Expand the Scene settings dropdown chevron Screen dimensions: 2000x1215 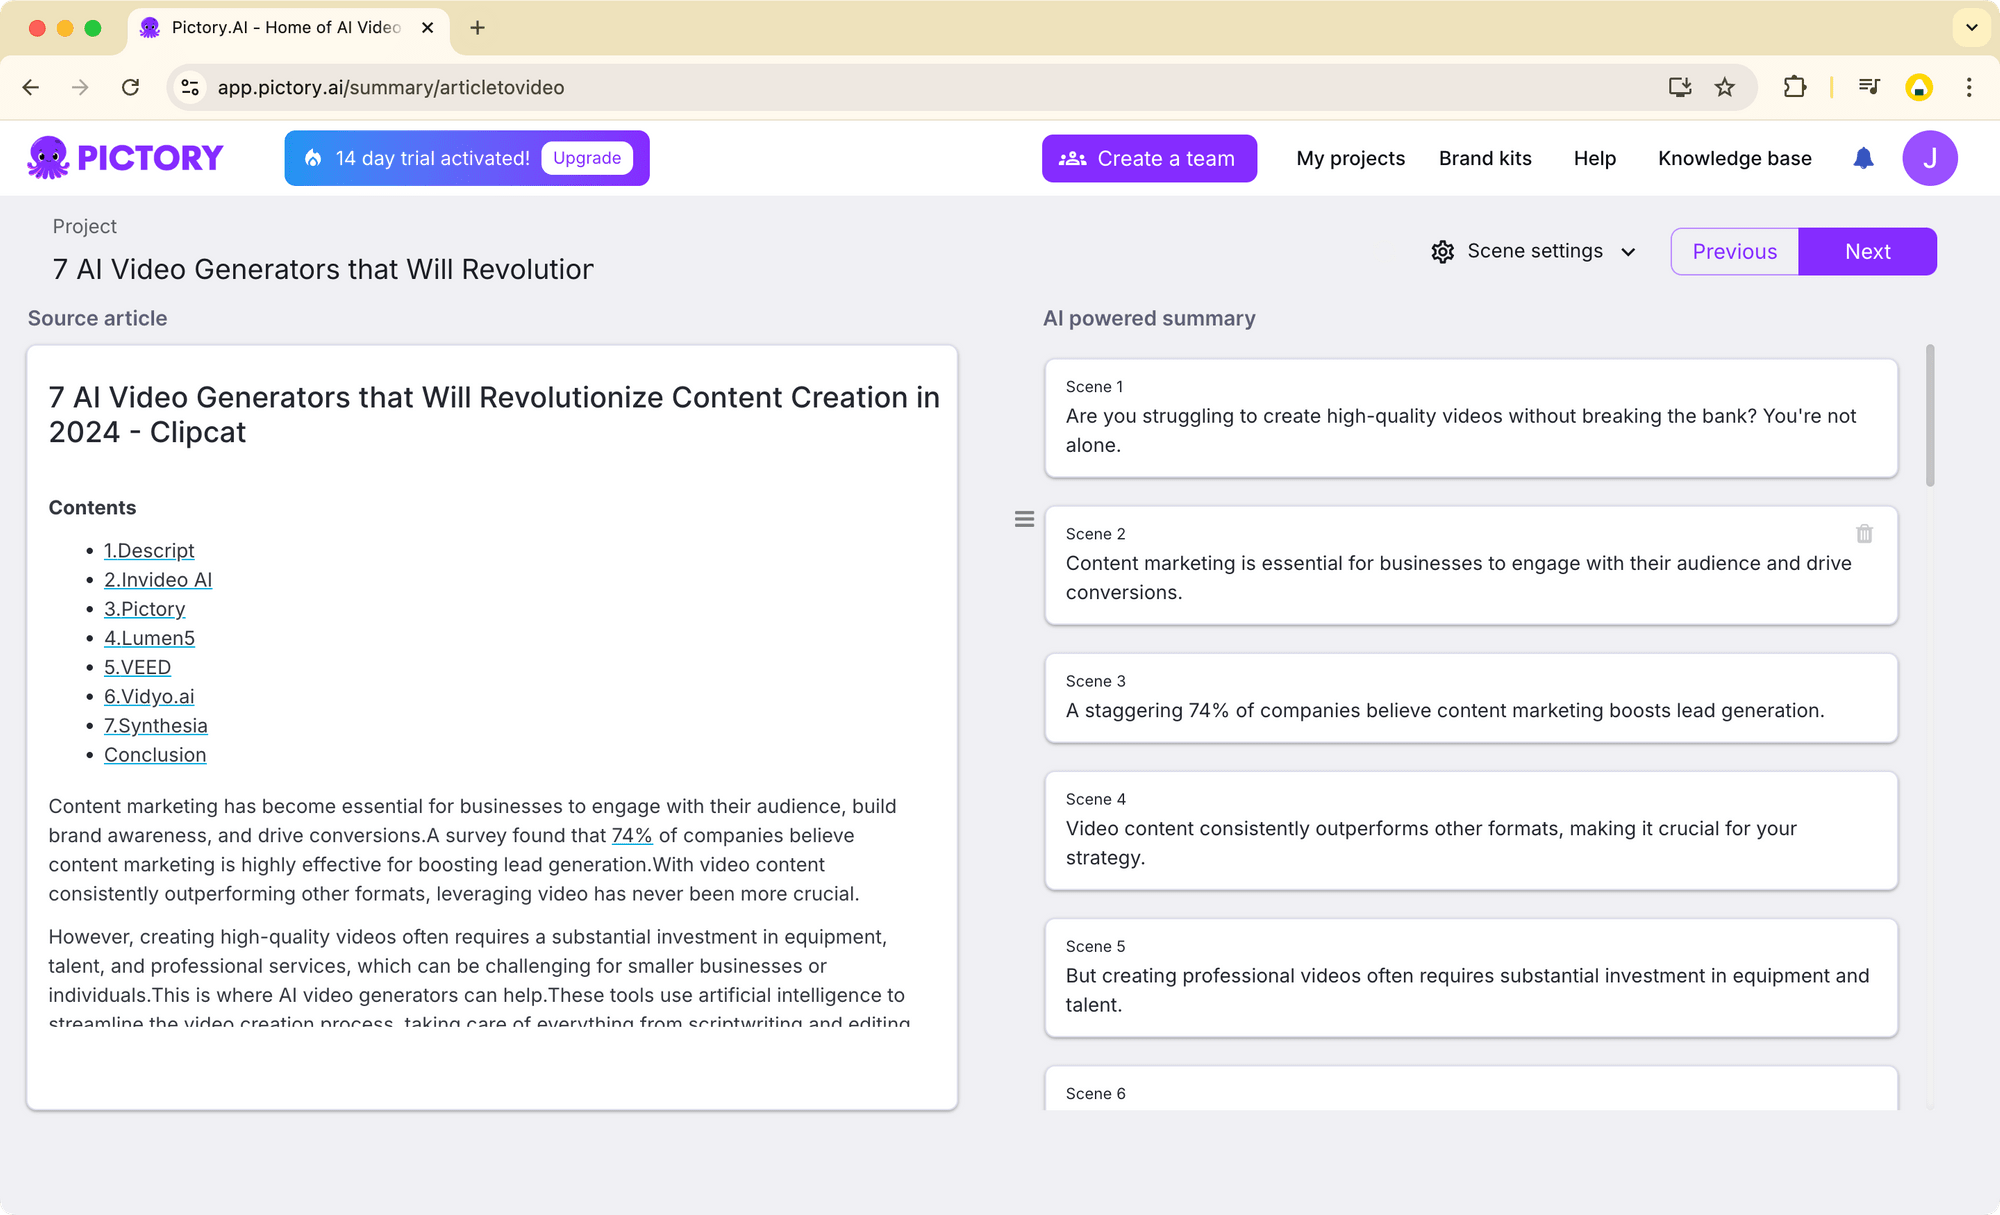pyautogui.click(x=1628, y=252)
